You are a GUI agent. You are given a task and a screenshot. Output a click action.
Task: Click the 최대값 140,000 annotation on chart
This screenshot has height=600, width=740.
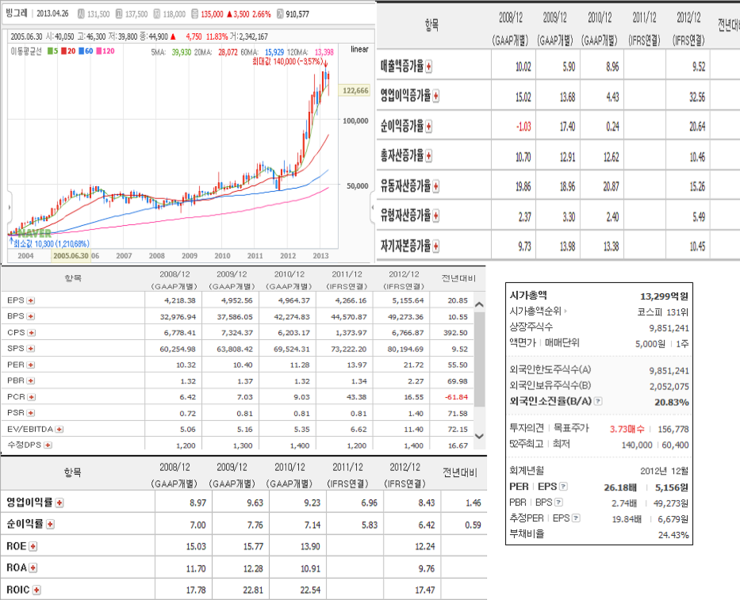(286, 61)
